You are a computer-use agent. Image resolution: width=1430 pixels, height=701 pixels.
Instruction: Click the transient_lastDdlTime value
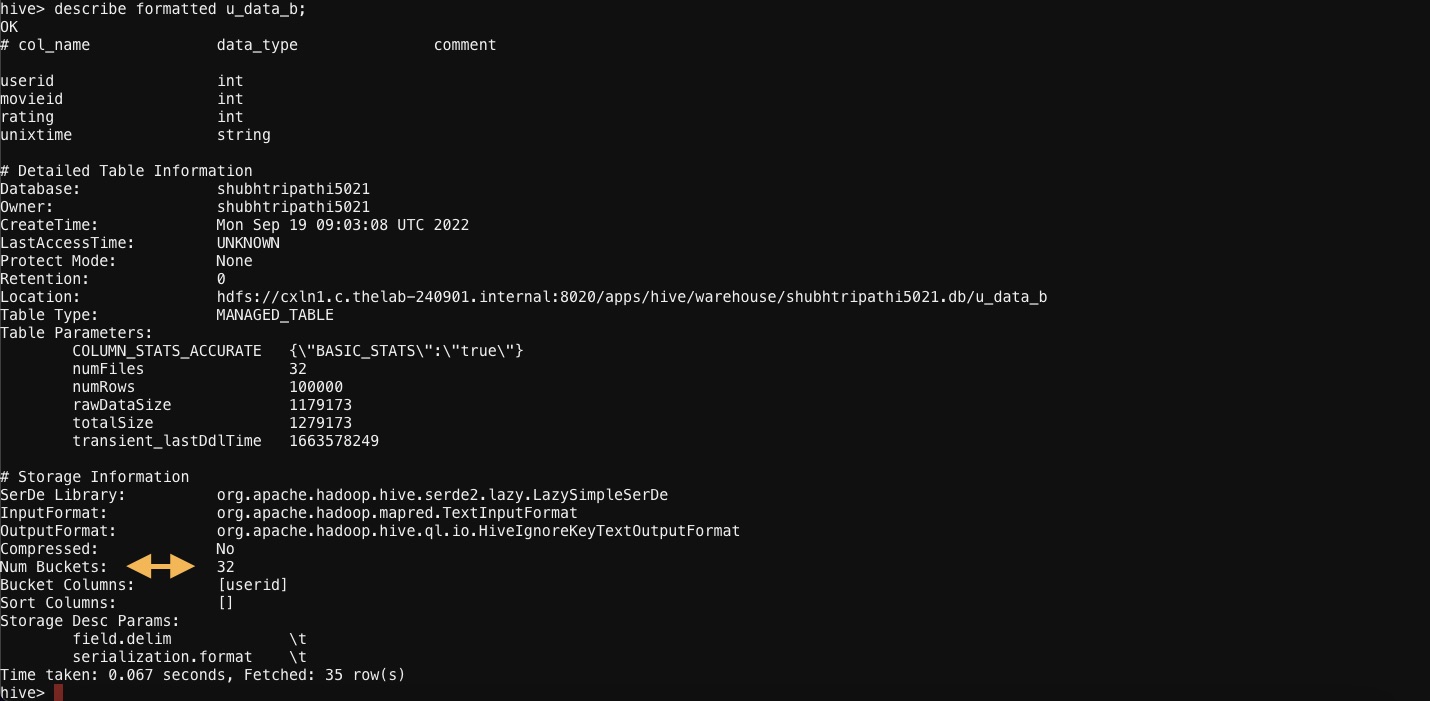pos(334,441)
